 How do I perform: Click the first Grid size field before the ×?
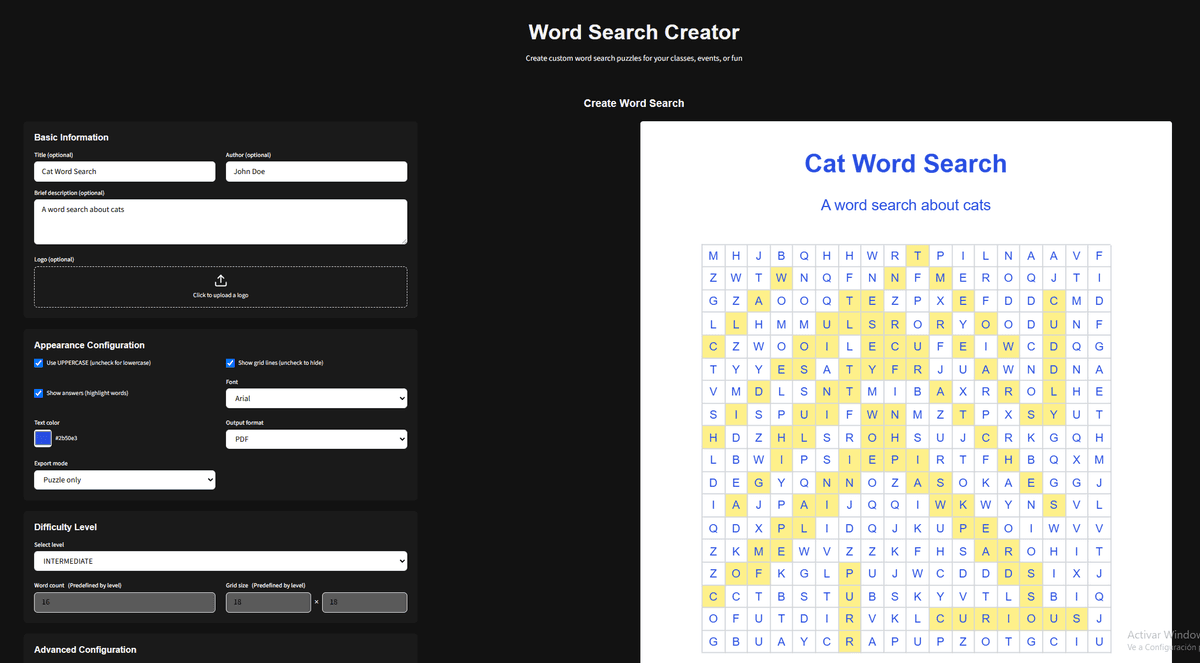pos(268,602)
